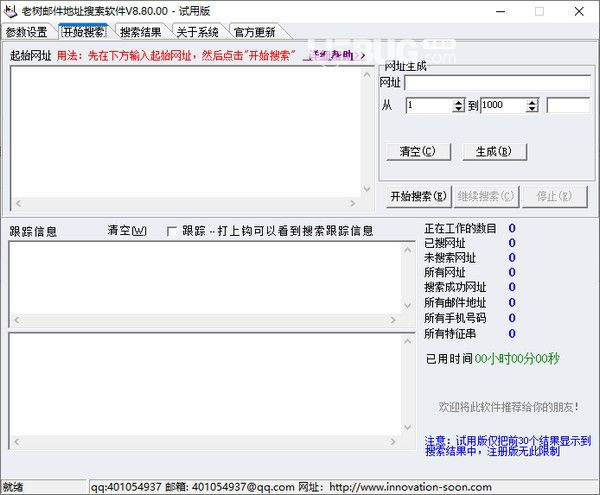Click up arrow of 跟踪信息 box scrollbar
This screenshot has width=600, height=495.
click(408, 250)
